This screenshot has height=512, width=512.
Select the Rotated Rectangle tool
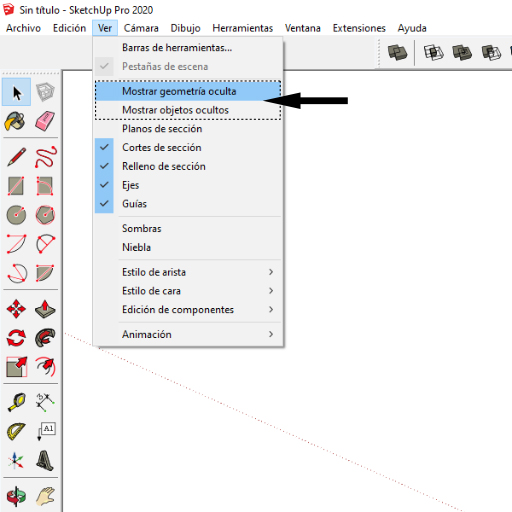tap(45, 186)
